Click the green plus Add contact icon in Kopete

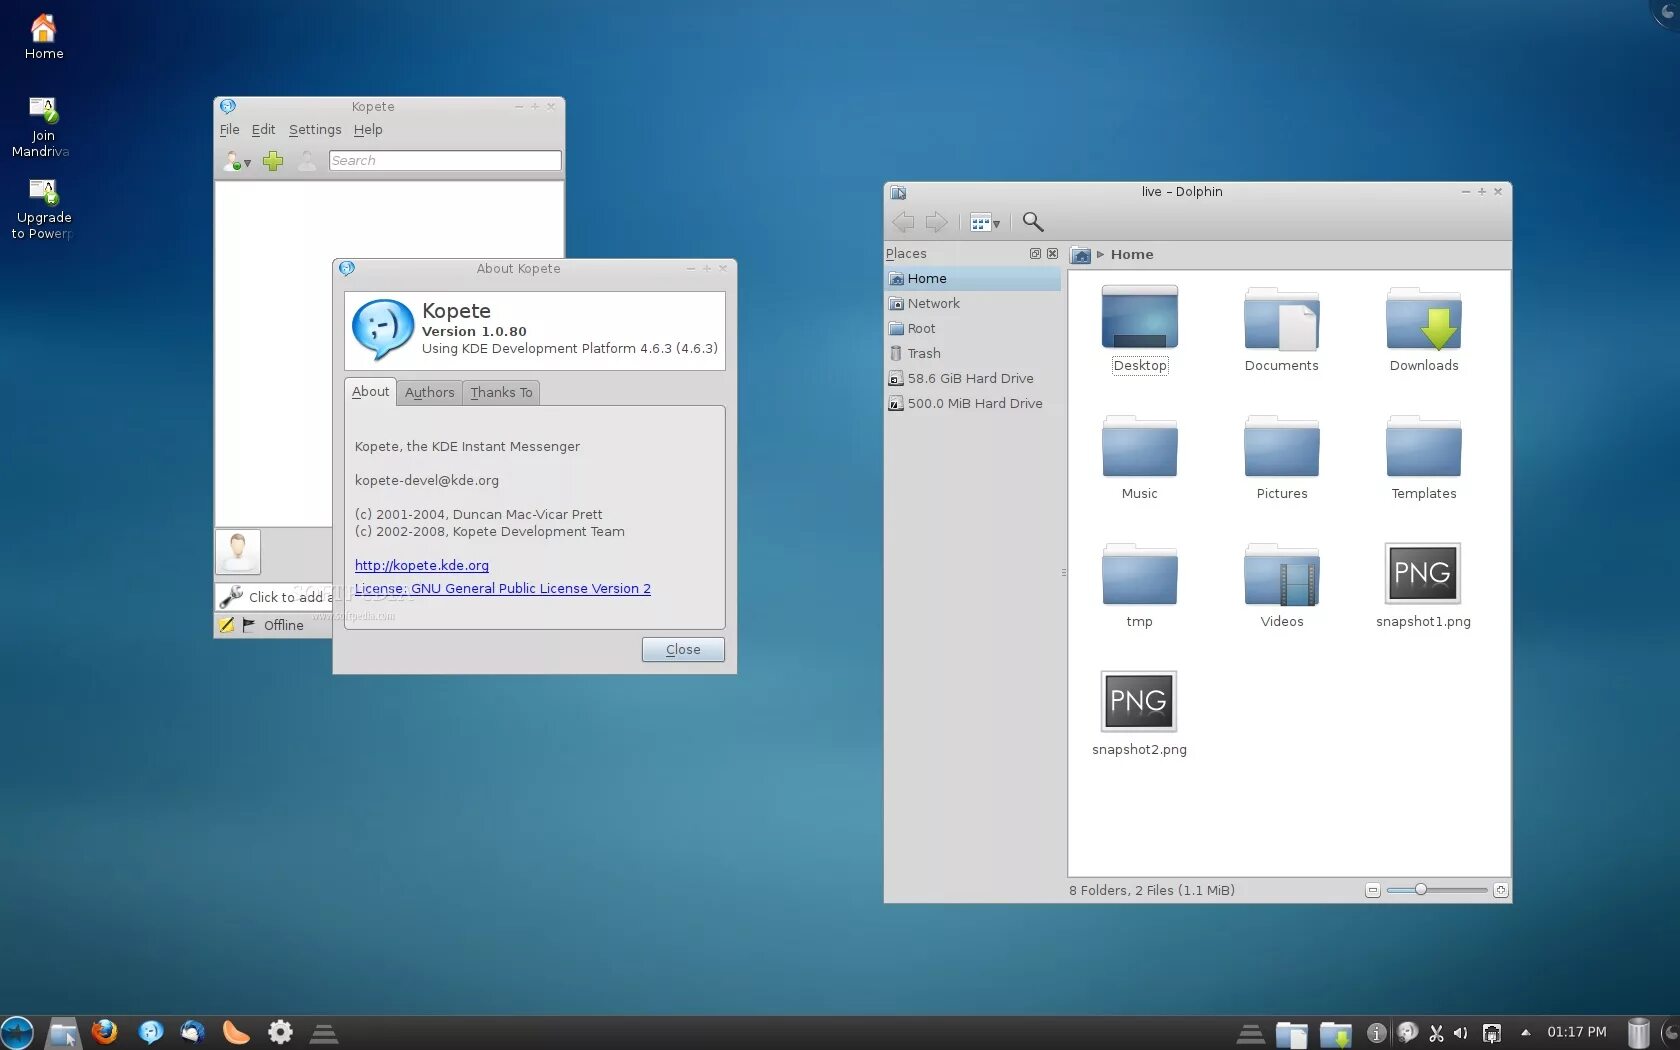(x=273, y=161)
